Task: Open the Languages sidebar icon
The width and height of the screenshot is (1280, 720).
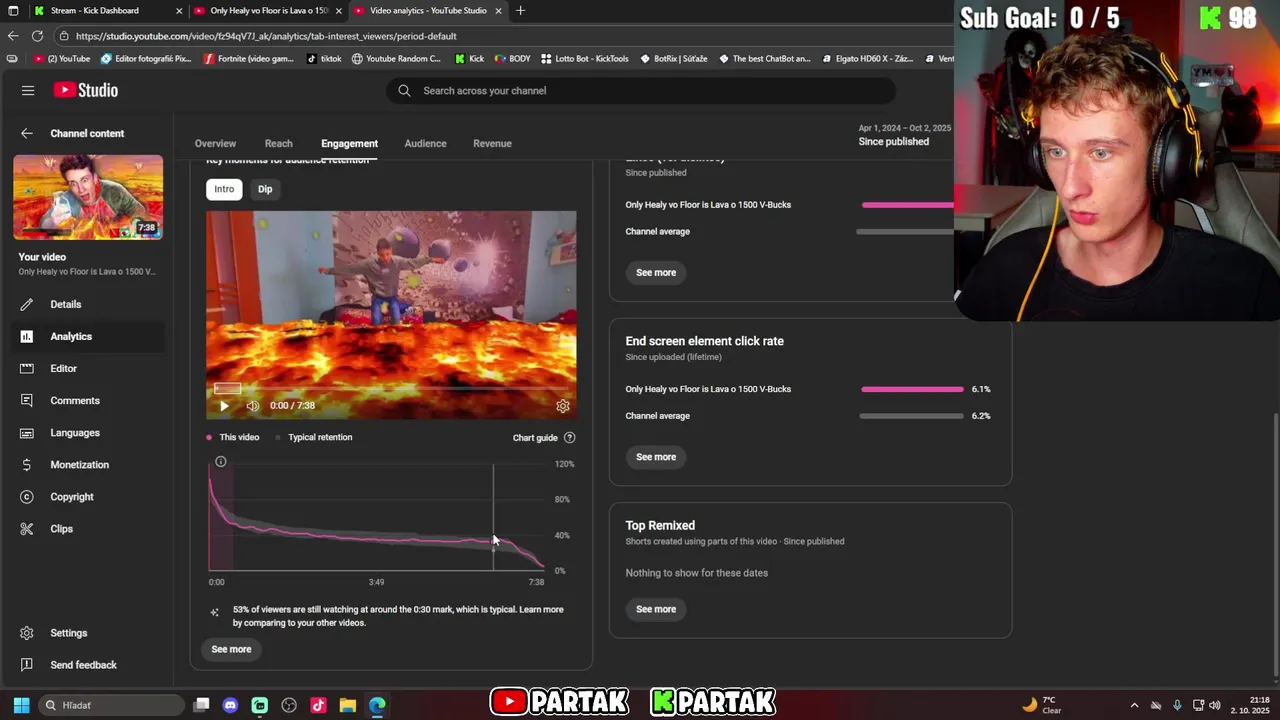Action: click(x=27, y=432)
